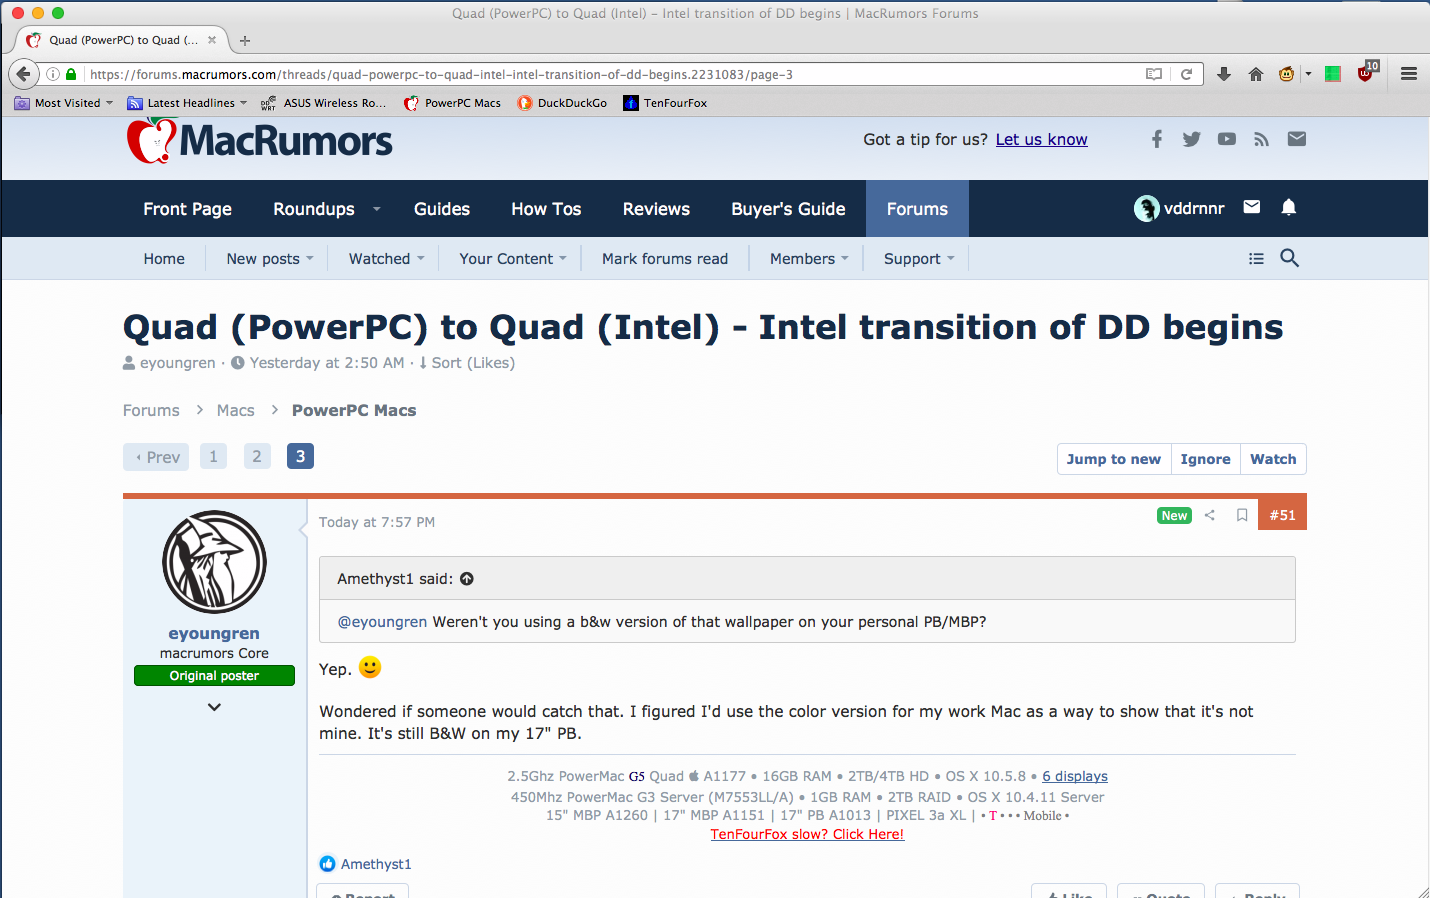Open Guides in navigation
Image resolution: width=1430 pixels, height=898 pixels.
(442, 209)
